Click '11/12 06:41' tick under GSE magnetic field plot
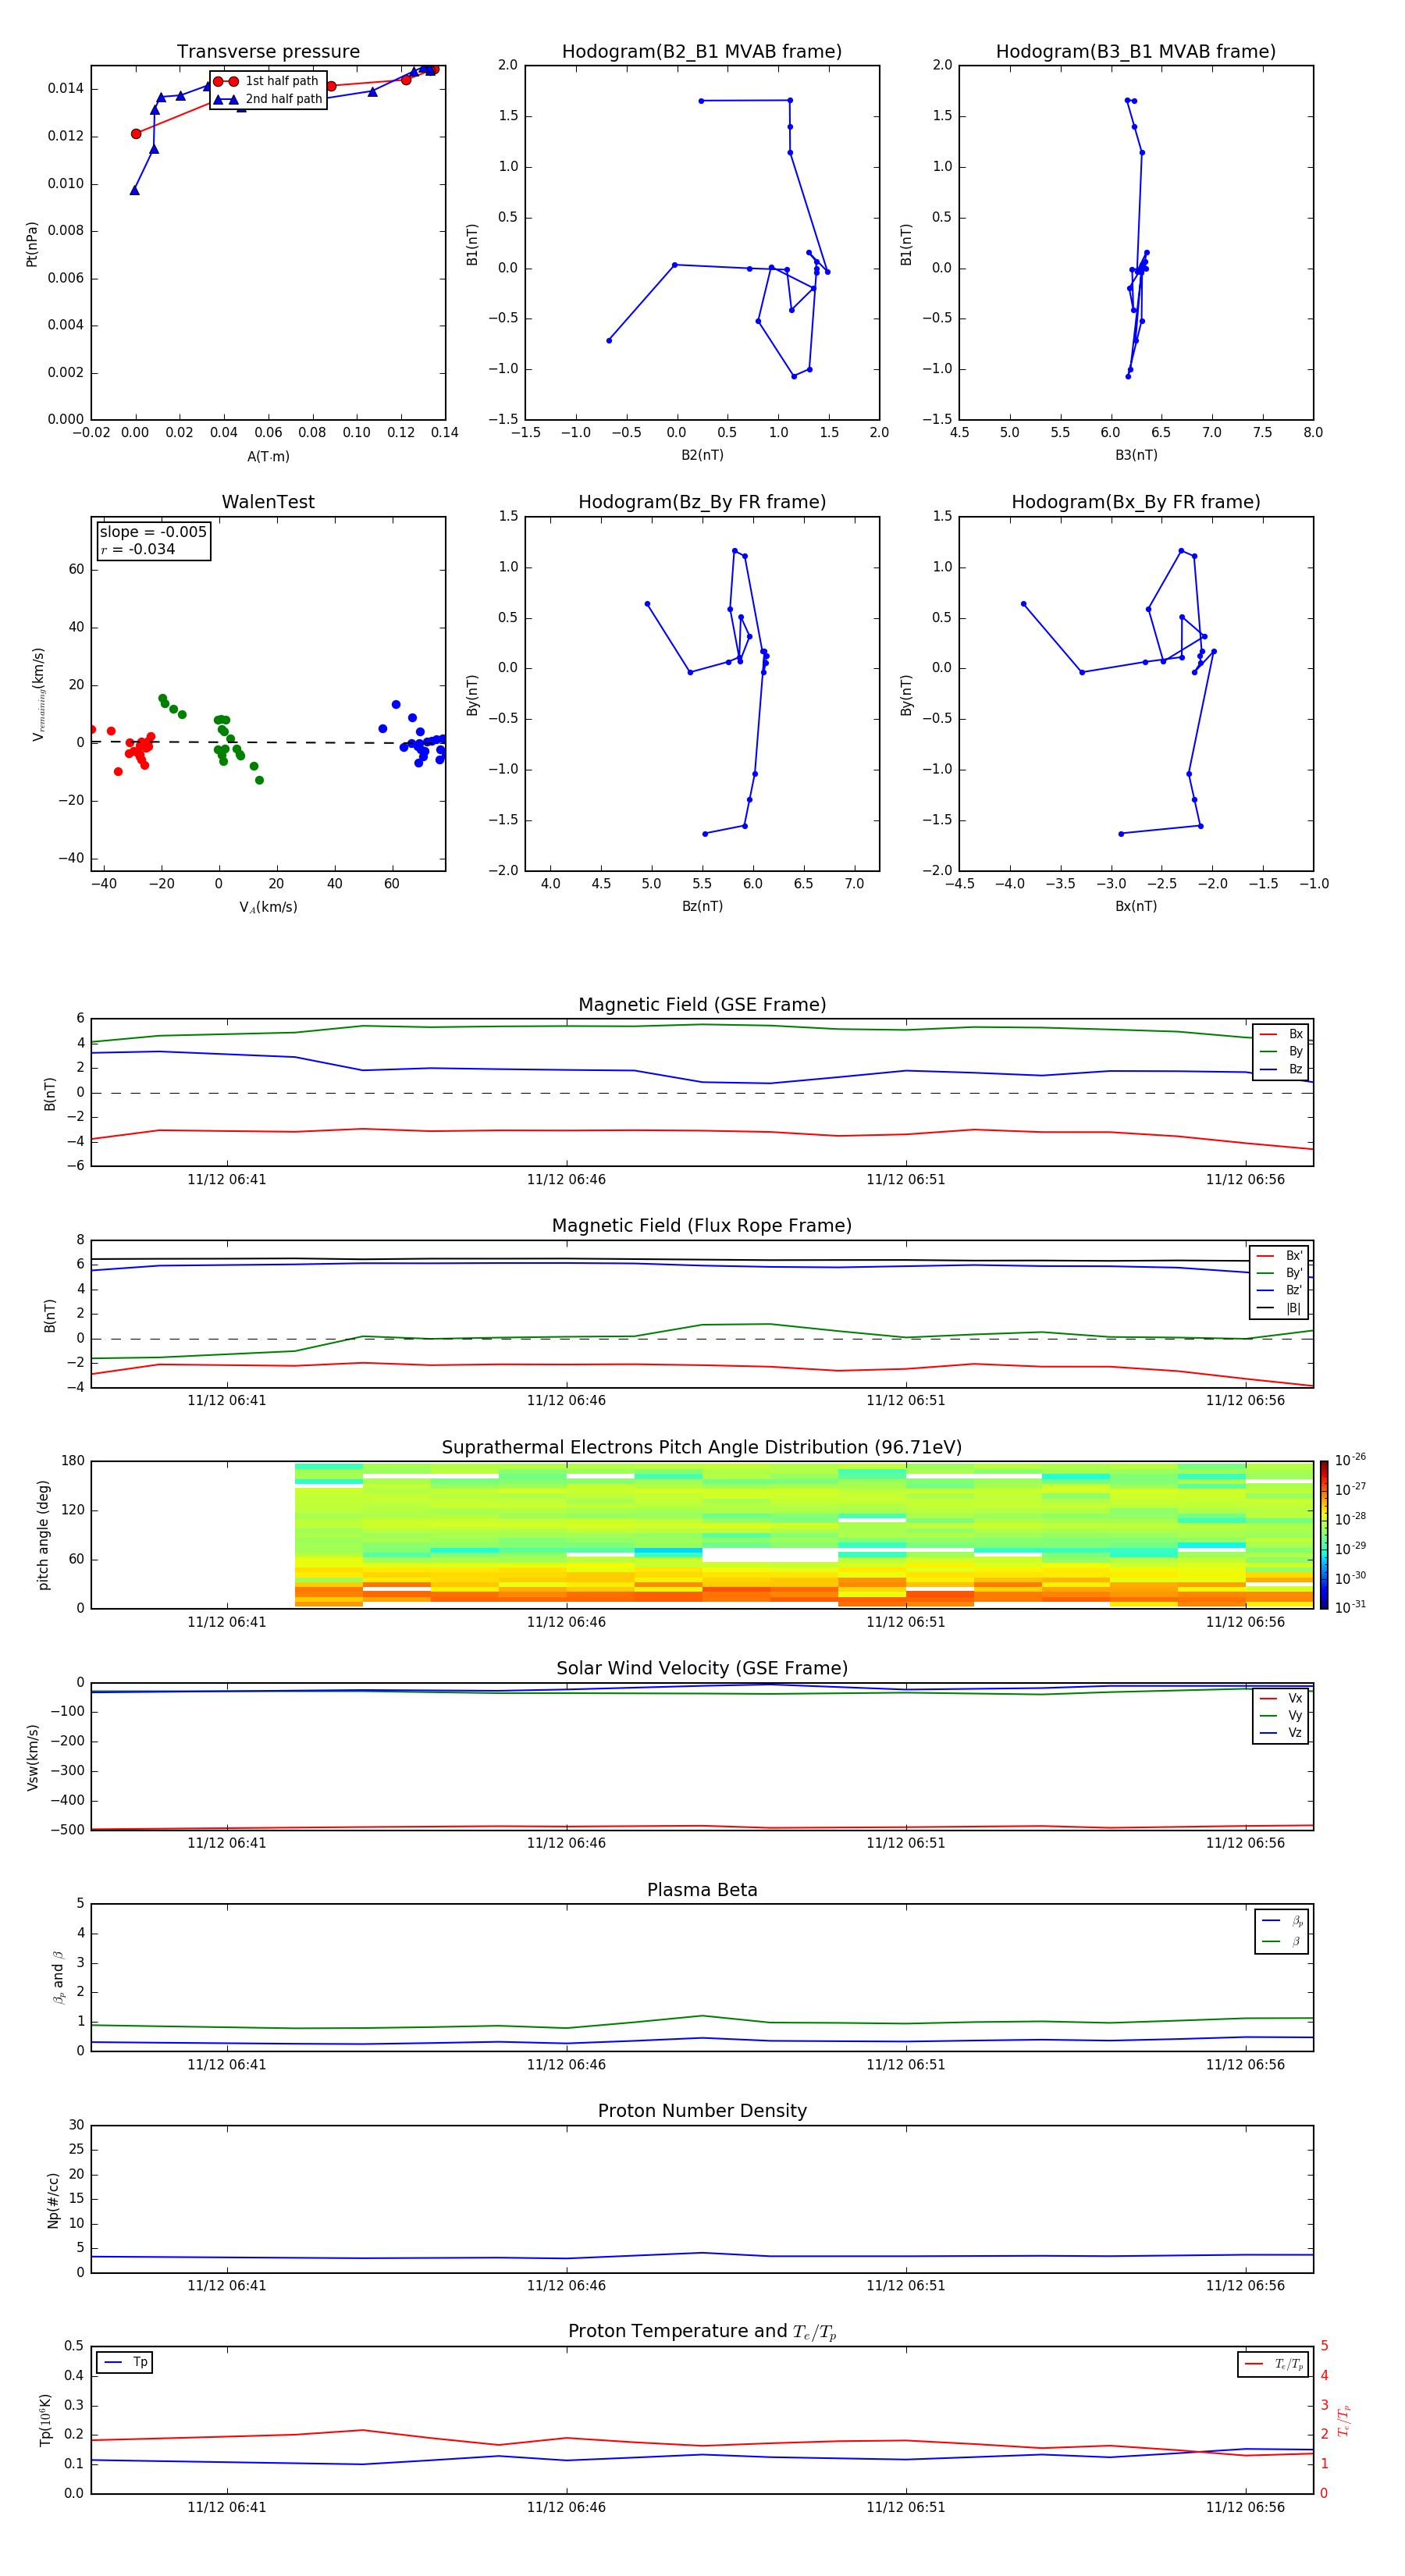The width and height of the screenshot is (1405, 2576). [x=227, y=1180]
